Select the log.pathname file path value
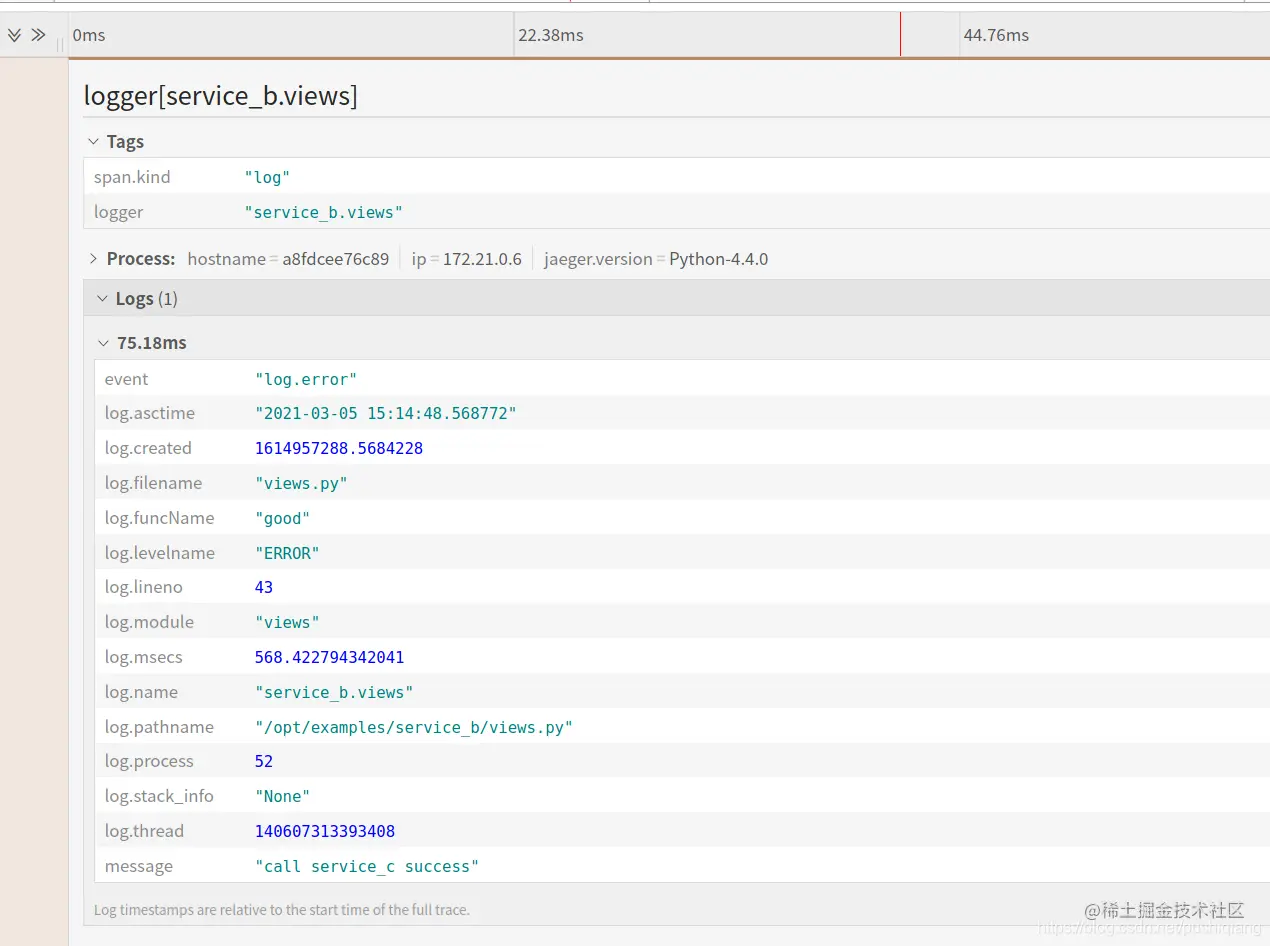Viewport: 1270px width, 946px height. 414,727
